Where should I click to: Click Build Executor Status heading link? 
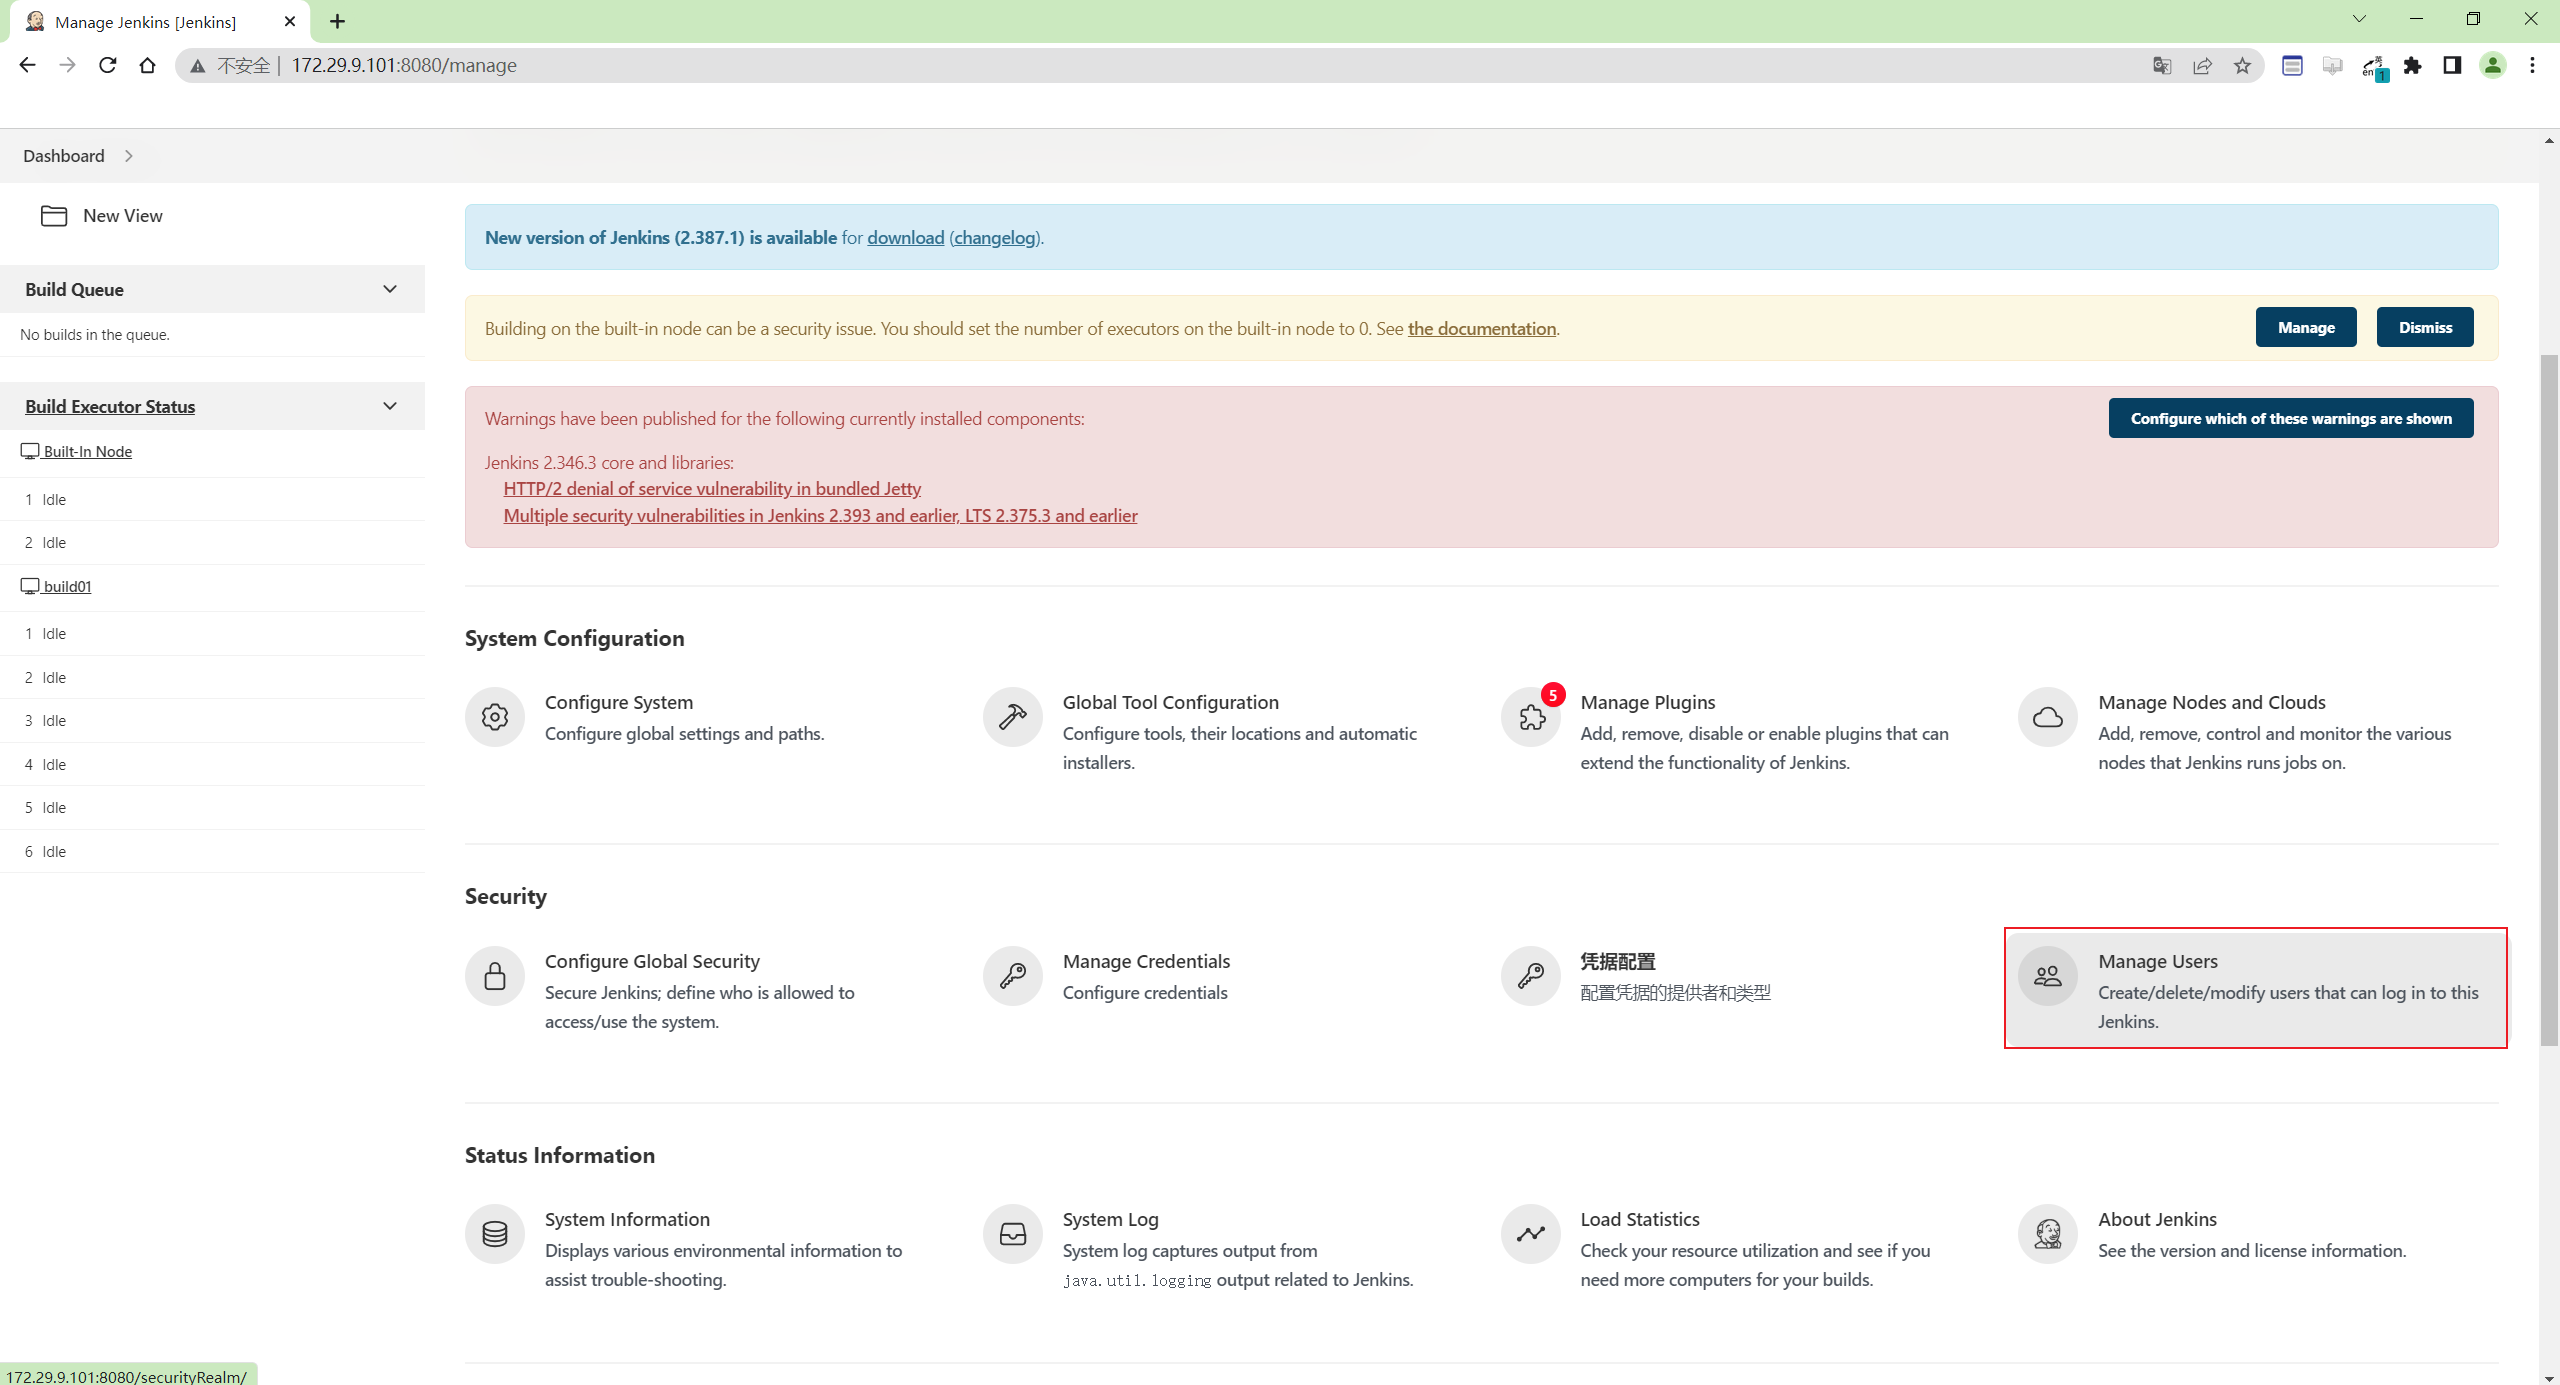tap(110, 407)
